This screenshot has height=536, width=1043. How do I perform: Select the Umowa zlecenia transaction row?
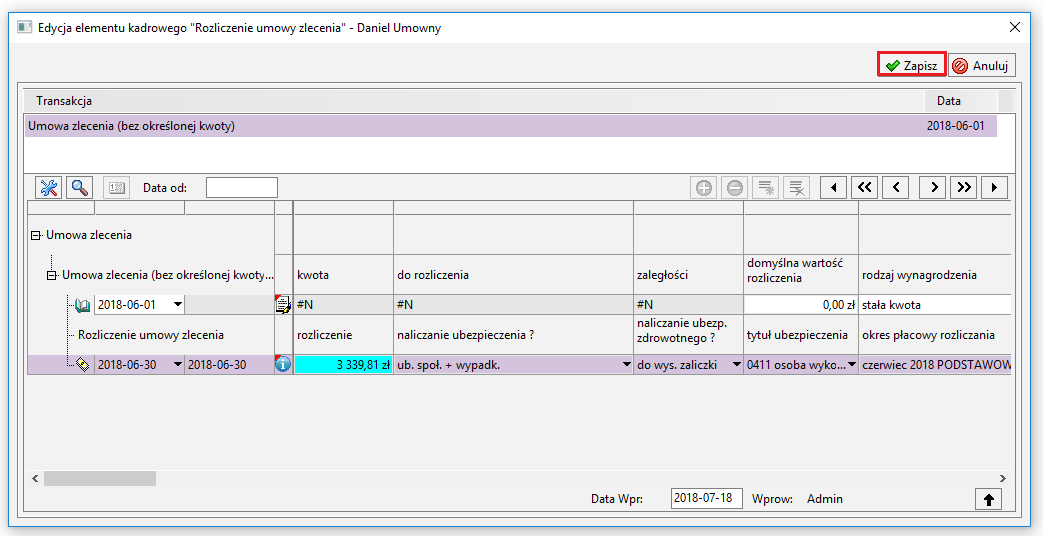point(511,126)
